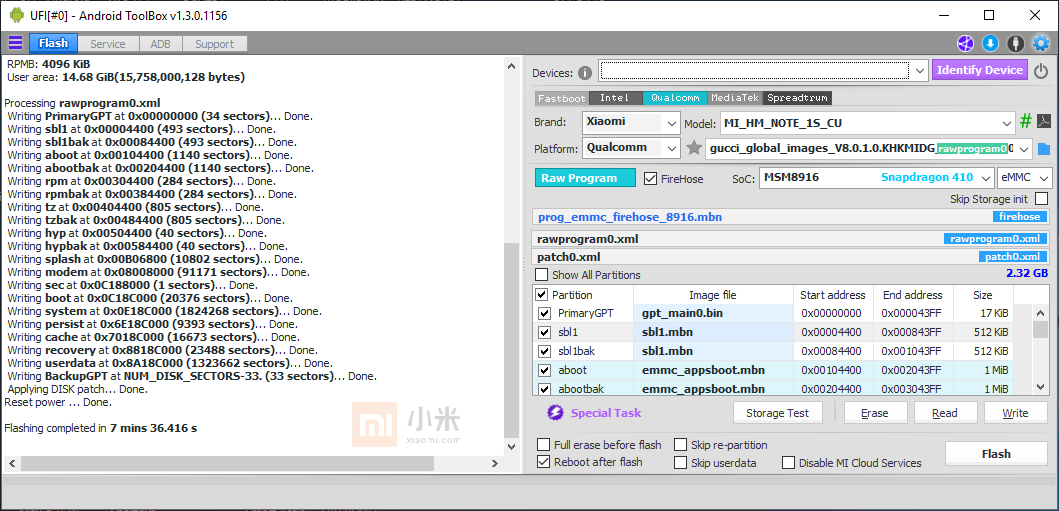Uncheck the sbl1bak partition row

pyautogui.click(x=544, y=352)
